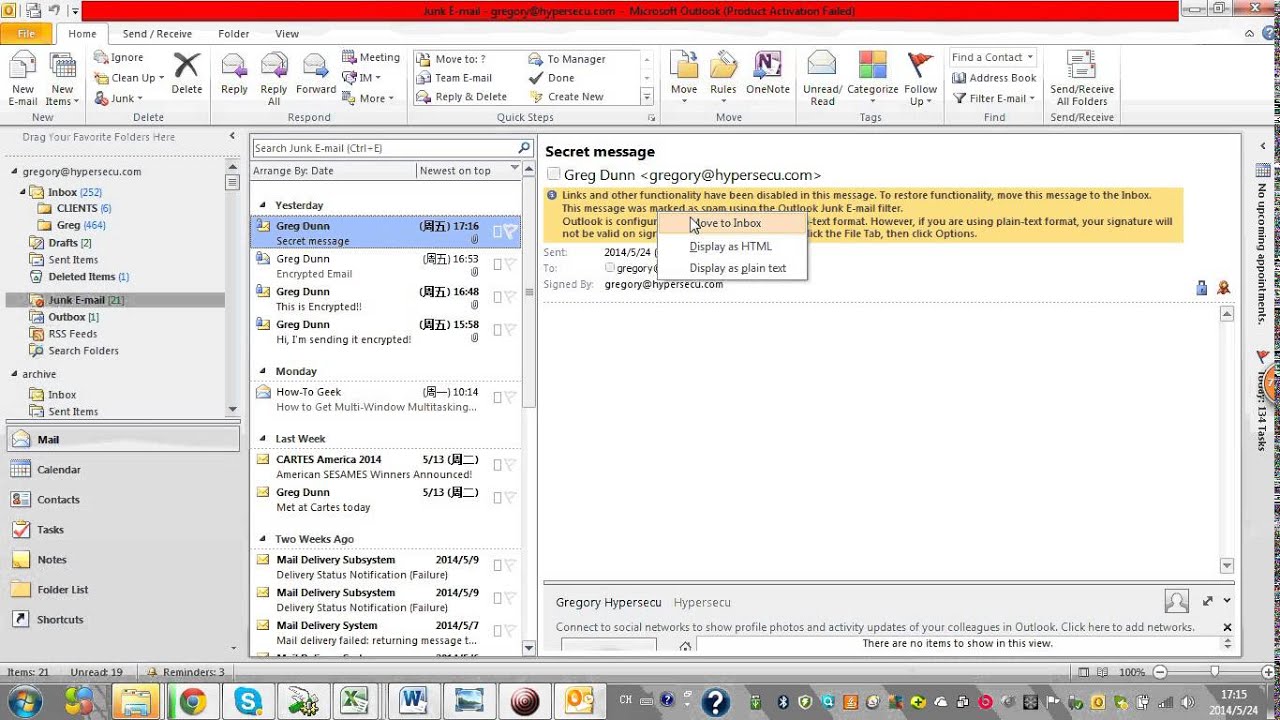The image size is (1280, 720).
Task: Adjust the zoom slider in status bar
Action: coord(1214,672)
